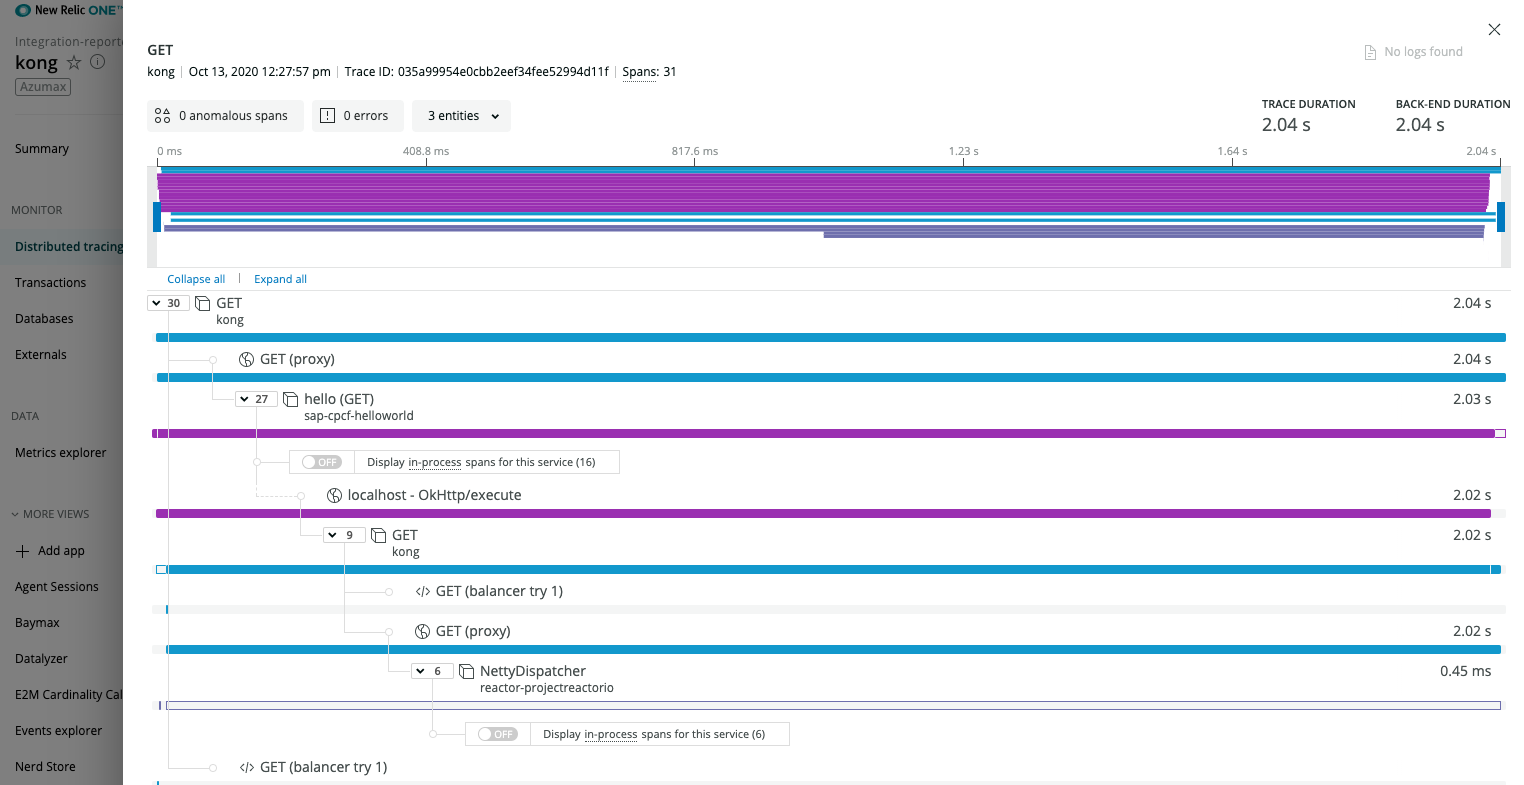Click the 408.8 ms timeline tick
This screenshot has width=1524, height=785.
tap(426, 152)
